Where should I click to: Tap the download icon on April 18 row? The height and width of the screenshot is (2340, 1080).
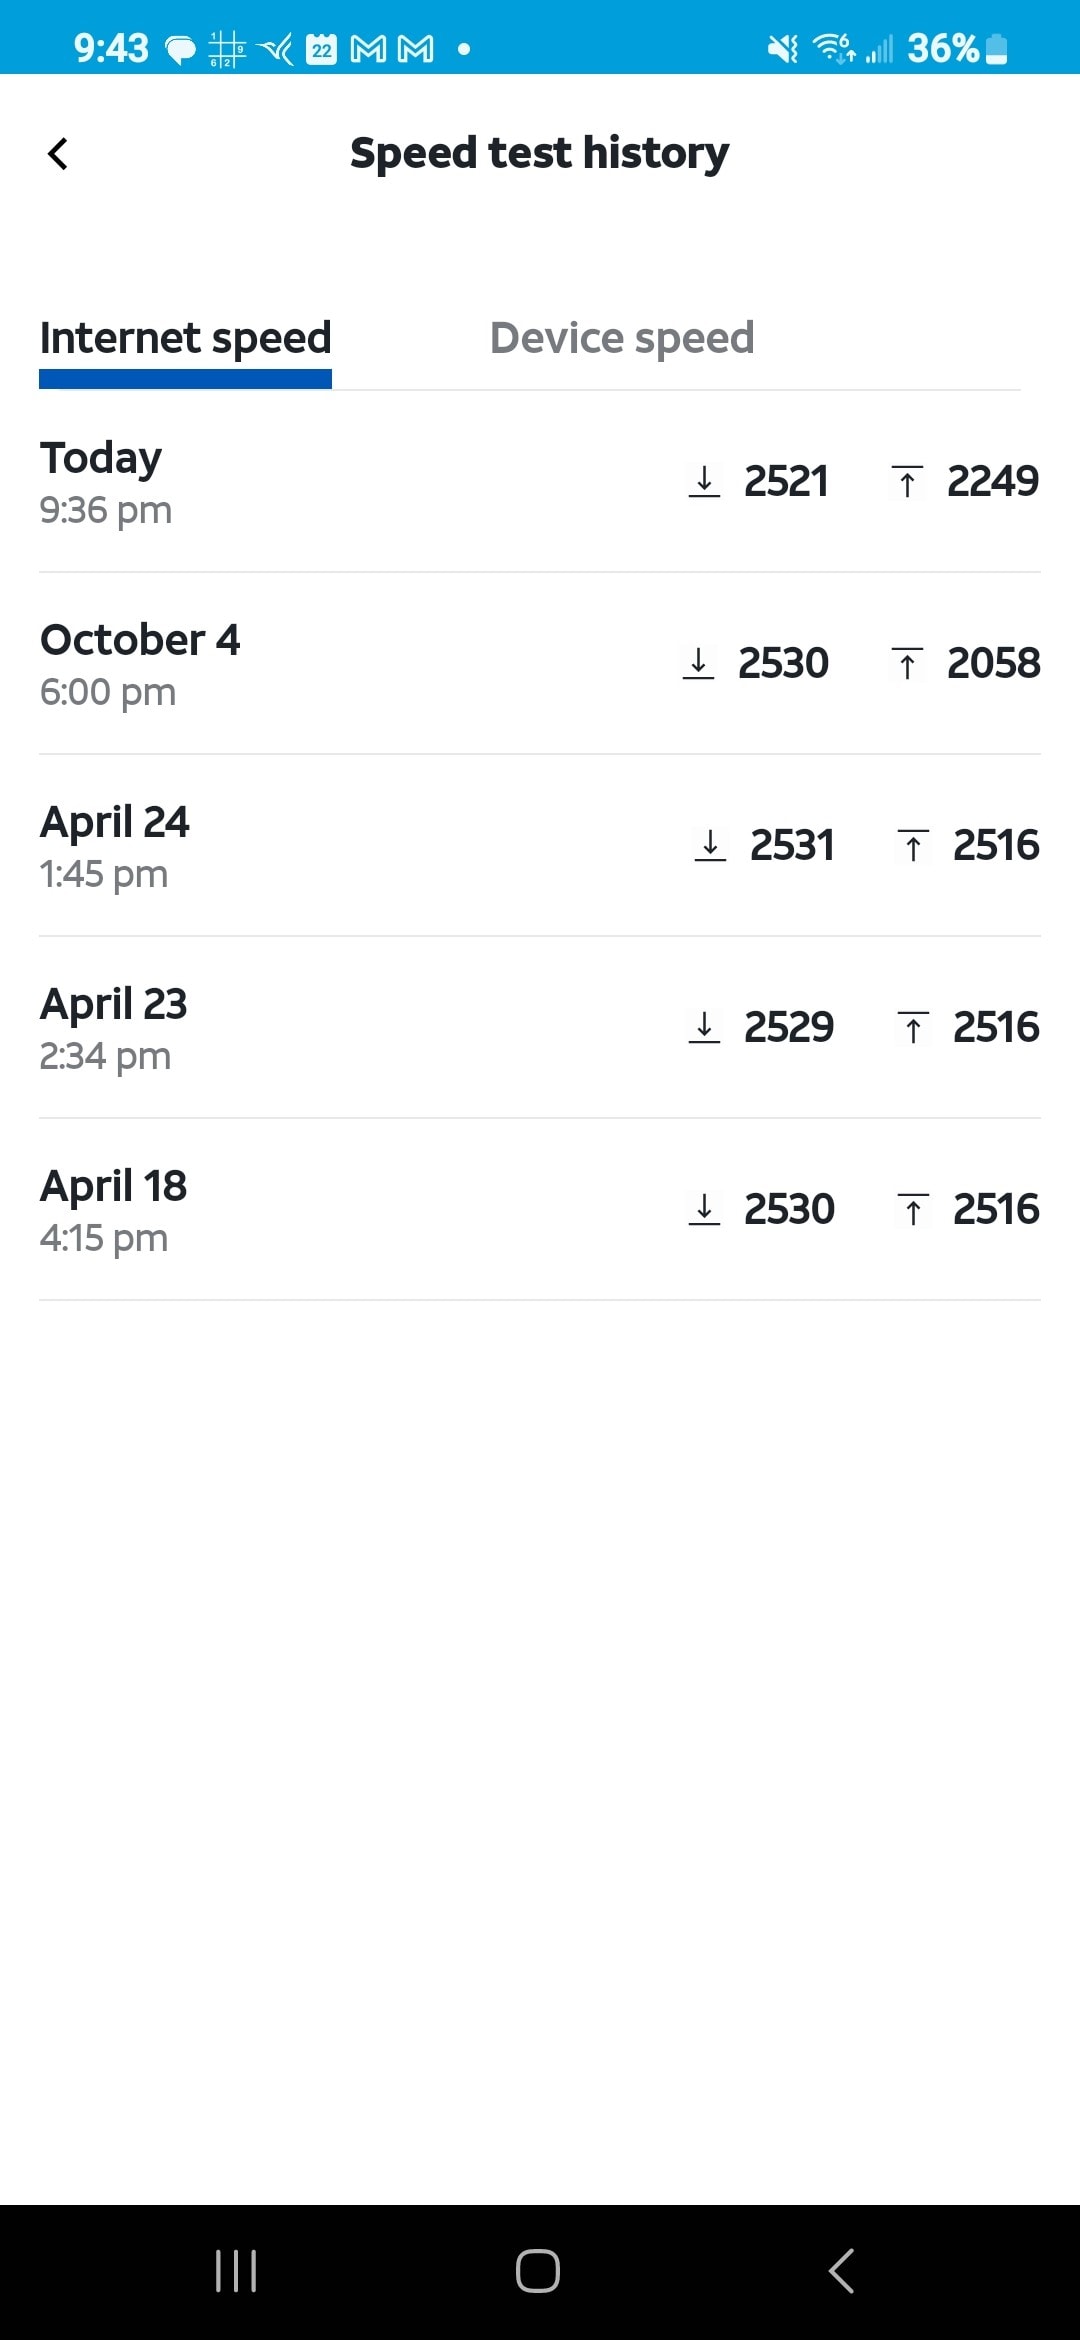point(704,1209)
